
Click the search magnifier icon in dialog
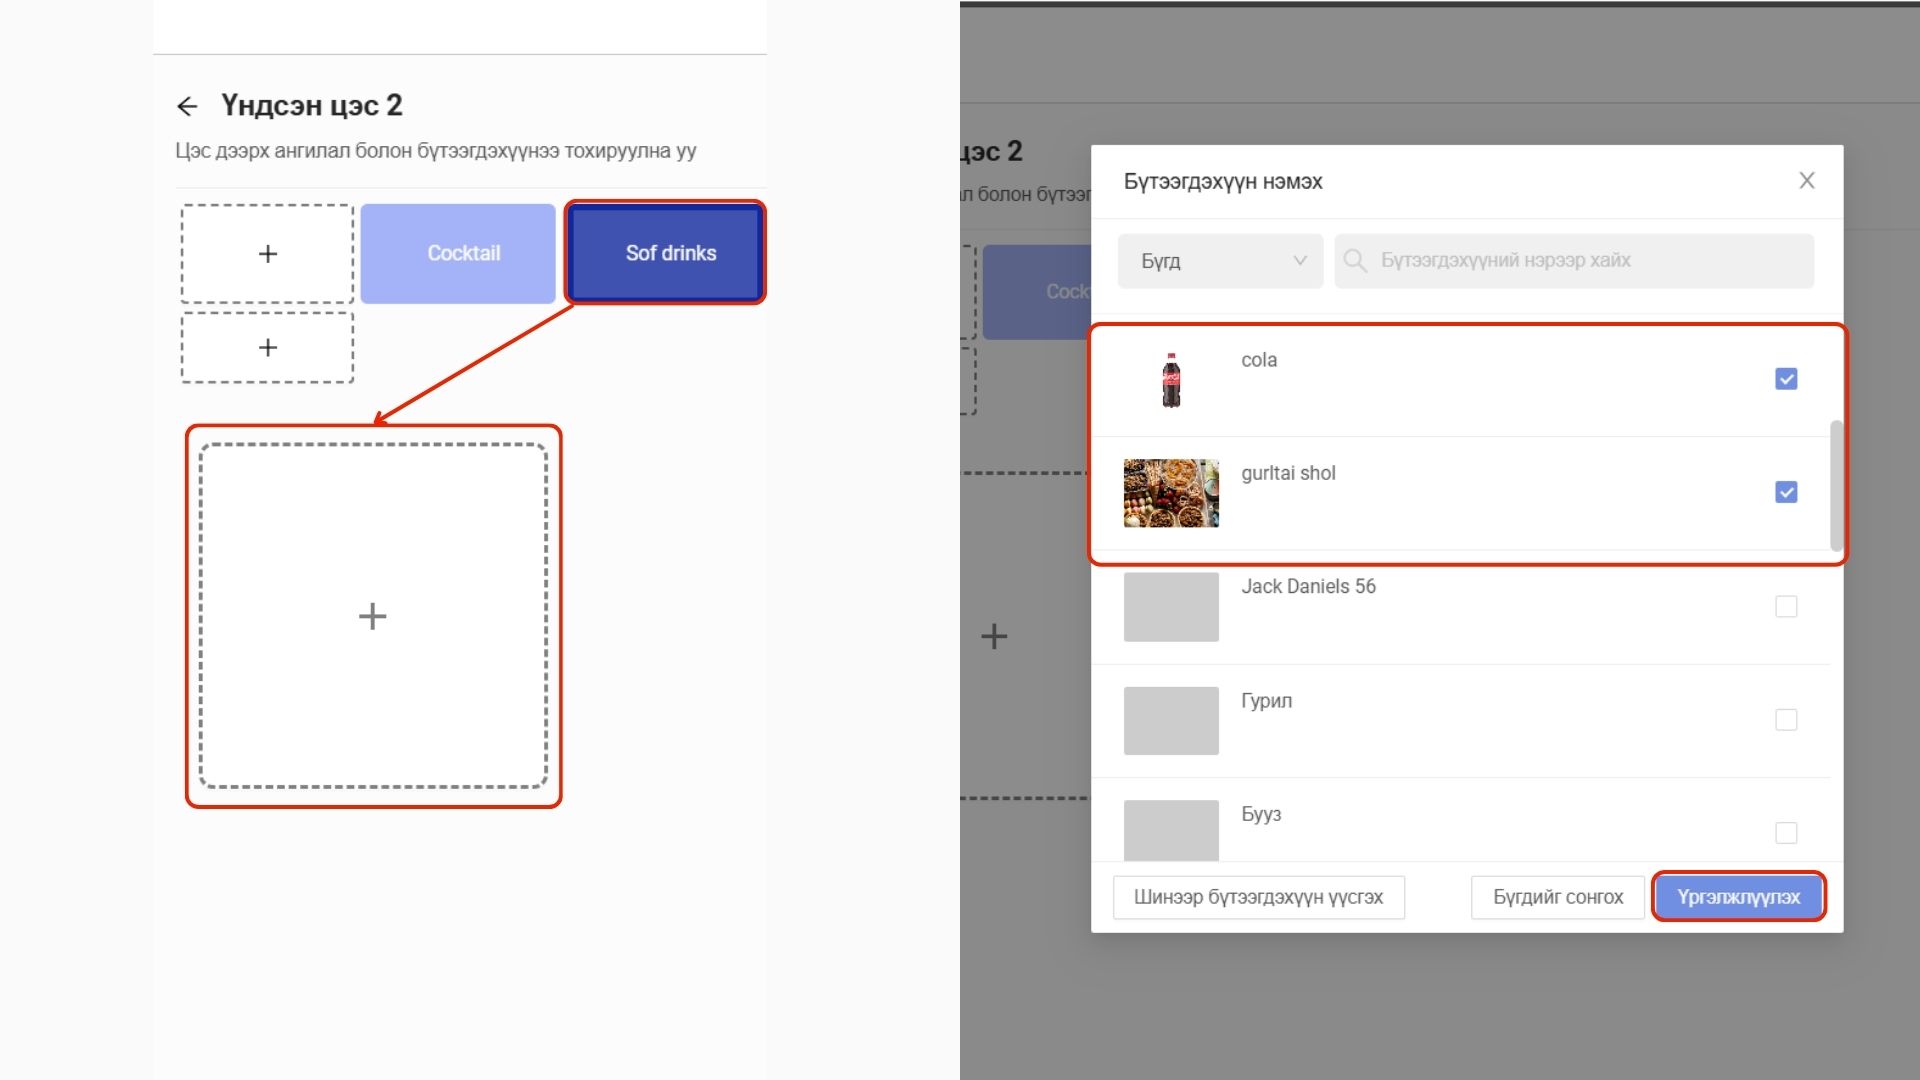[x=1355, y=261]
